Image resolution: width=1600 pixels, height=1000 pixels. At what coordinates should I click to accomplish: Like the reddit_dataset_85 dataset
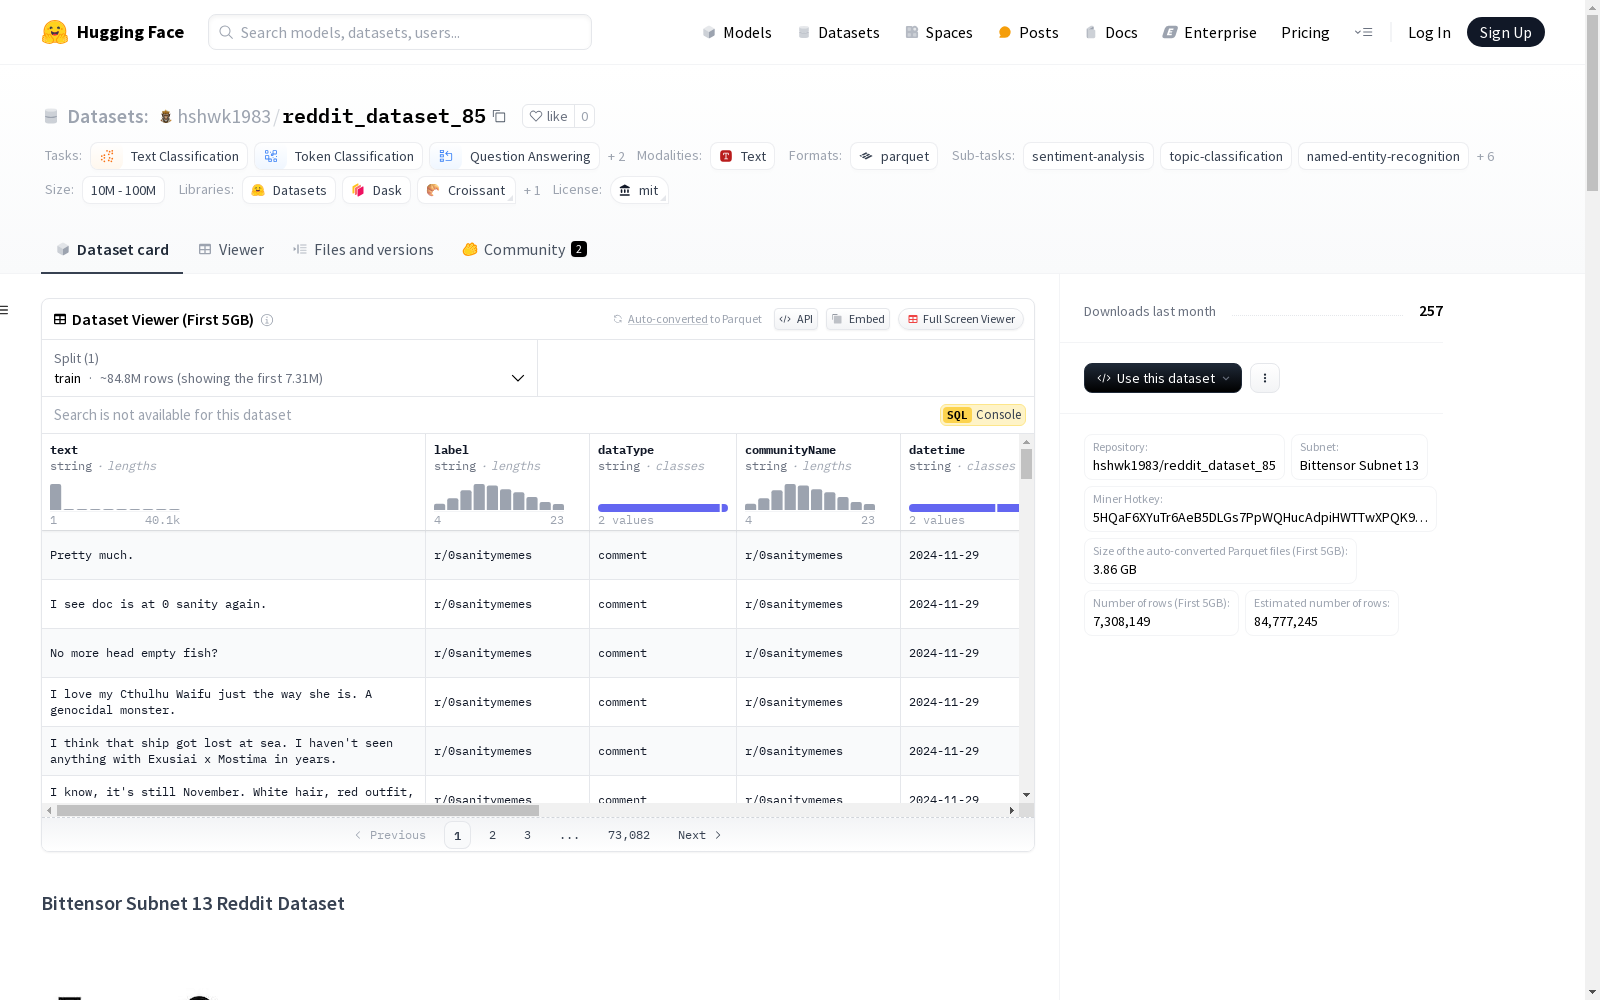[548, 116]
